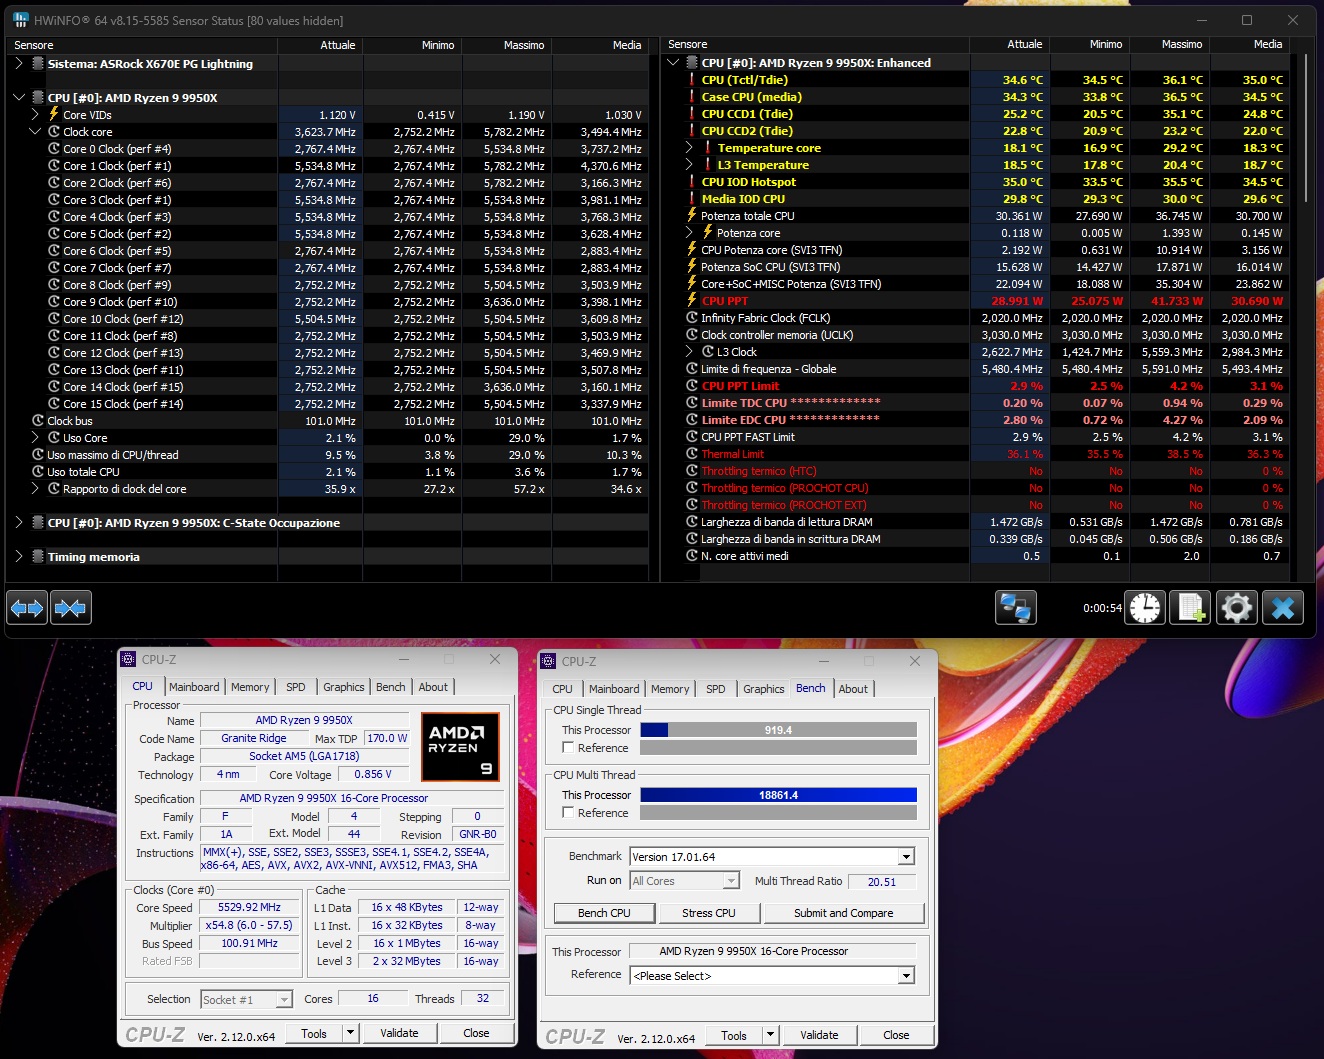Open the Memory tab in CPU-Z
The width and height of the screenshot is (1324, 1059).
pos(250,687)
